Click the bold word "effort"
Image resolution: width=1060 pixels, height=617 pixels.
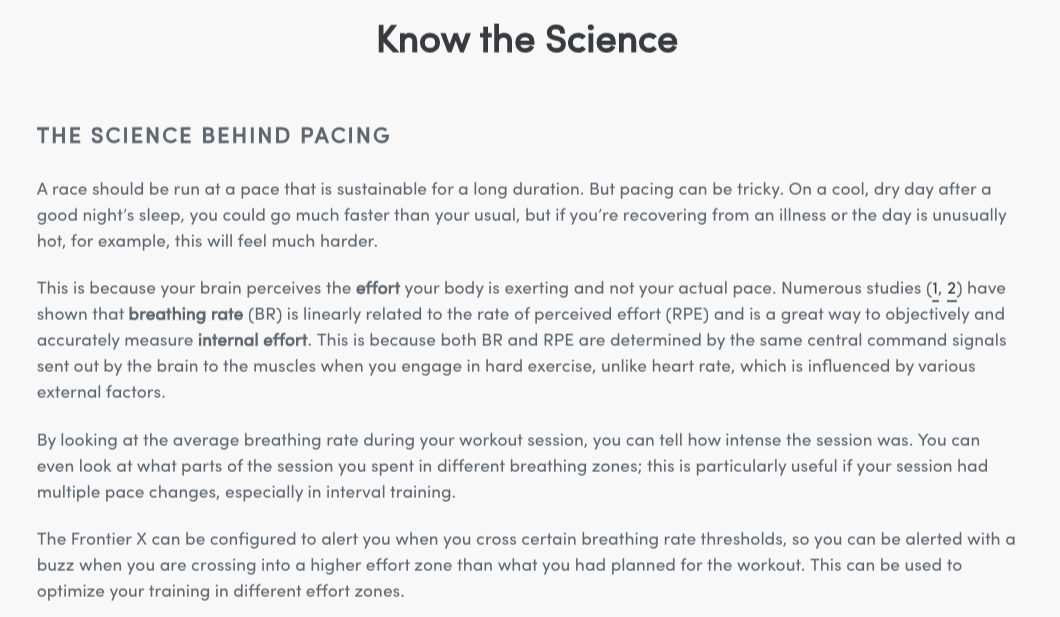coord(378,288)
